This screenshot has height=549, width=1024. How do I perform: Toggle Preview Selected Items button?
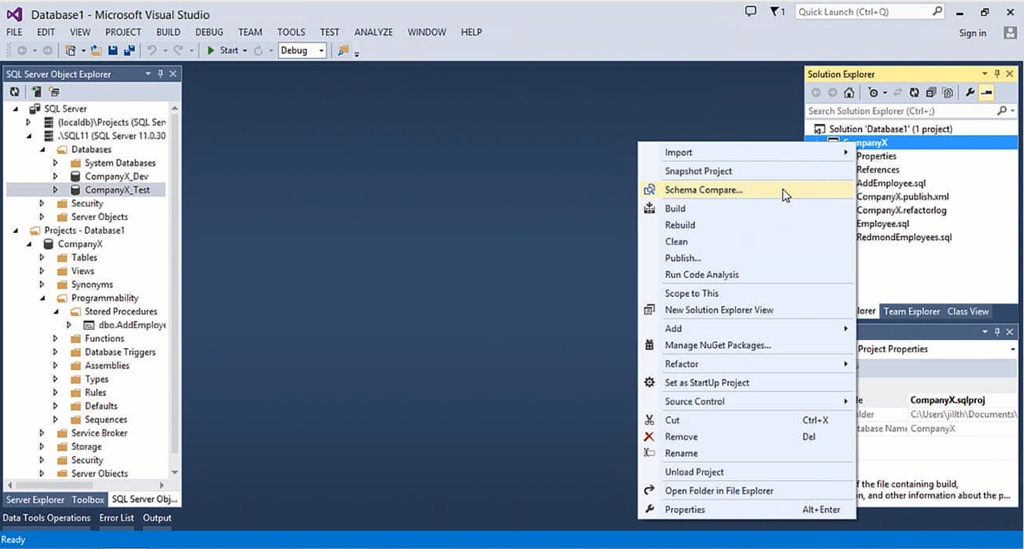point(986,93)
